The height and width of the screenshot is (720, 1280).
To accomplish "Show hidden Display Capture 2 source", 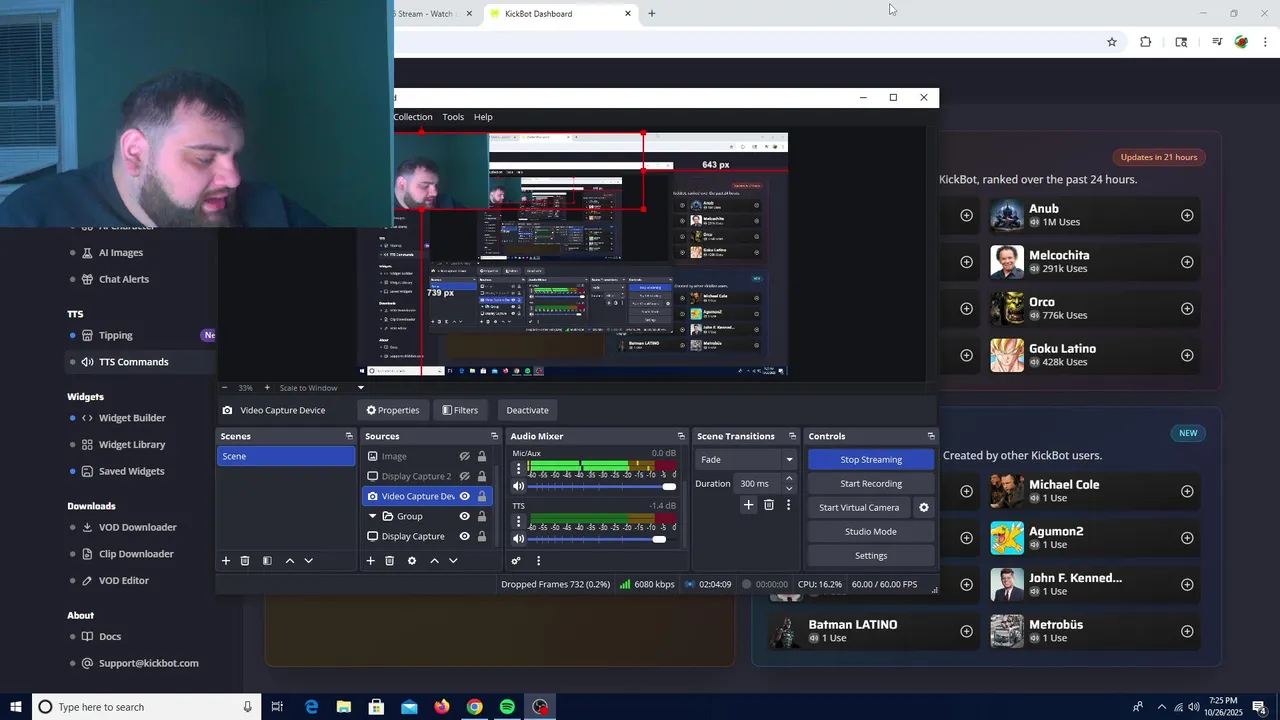I will tap(464, 476).
